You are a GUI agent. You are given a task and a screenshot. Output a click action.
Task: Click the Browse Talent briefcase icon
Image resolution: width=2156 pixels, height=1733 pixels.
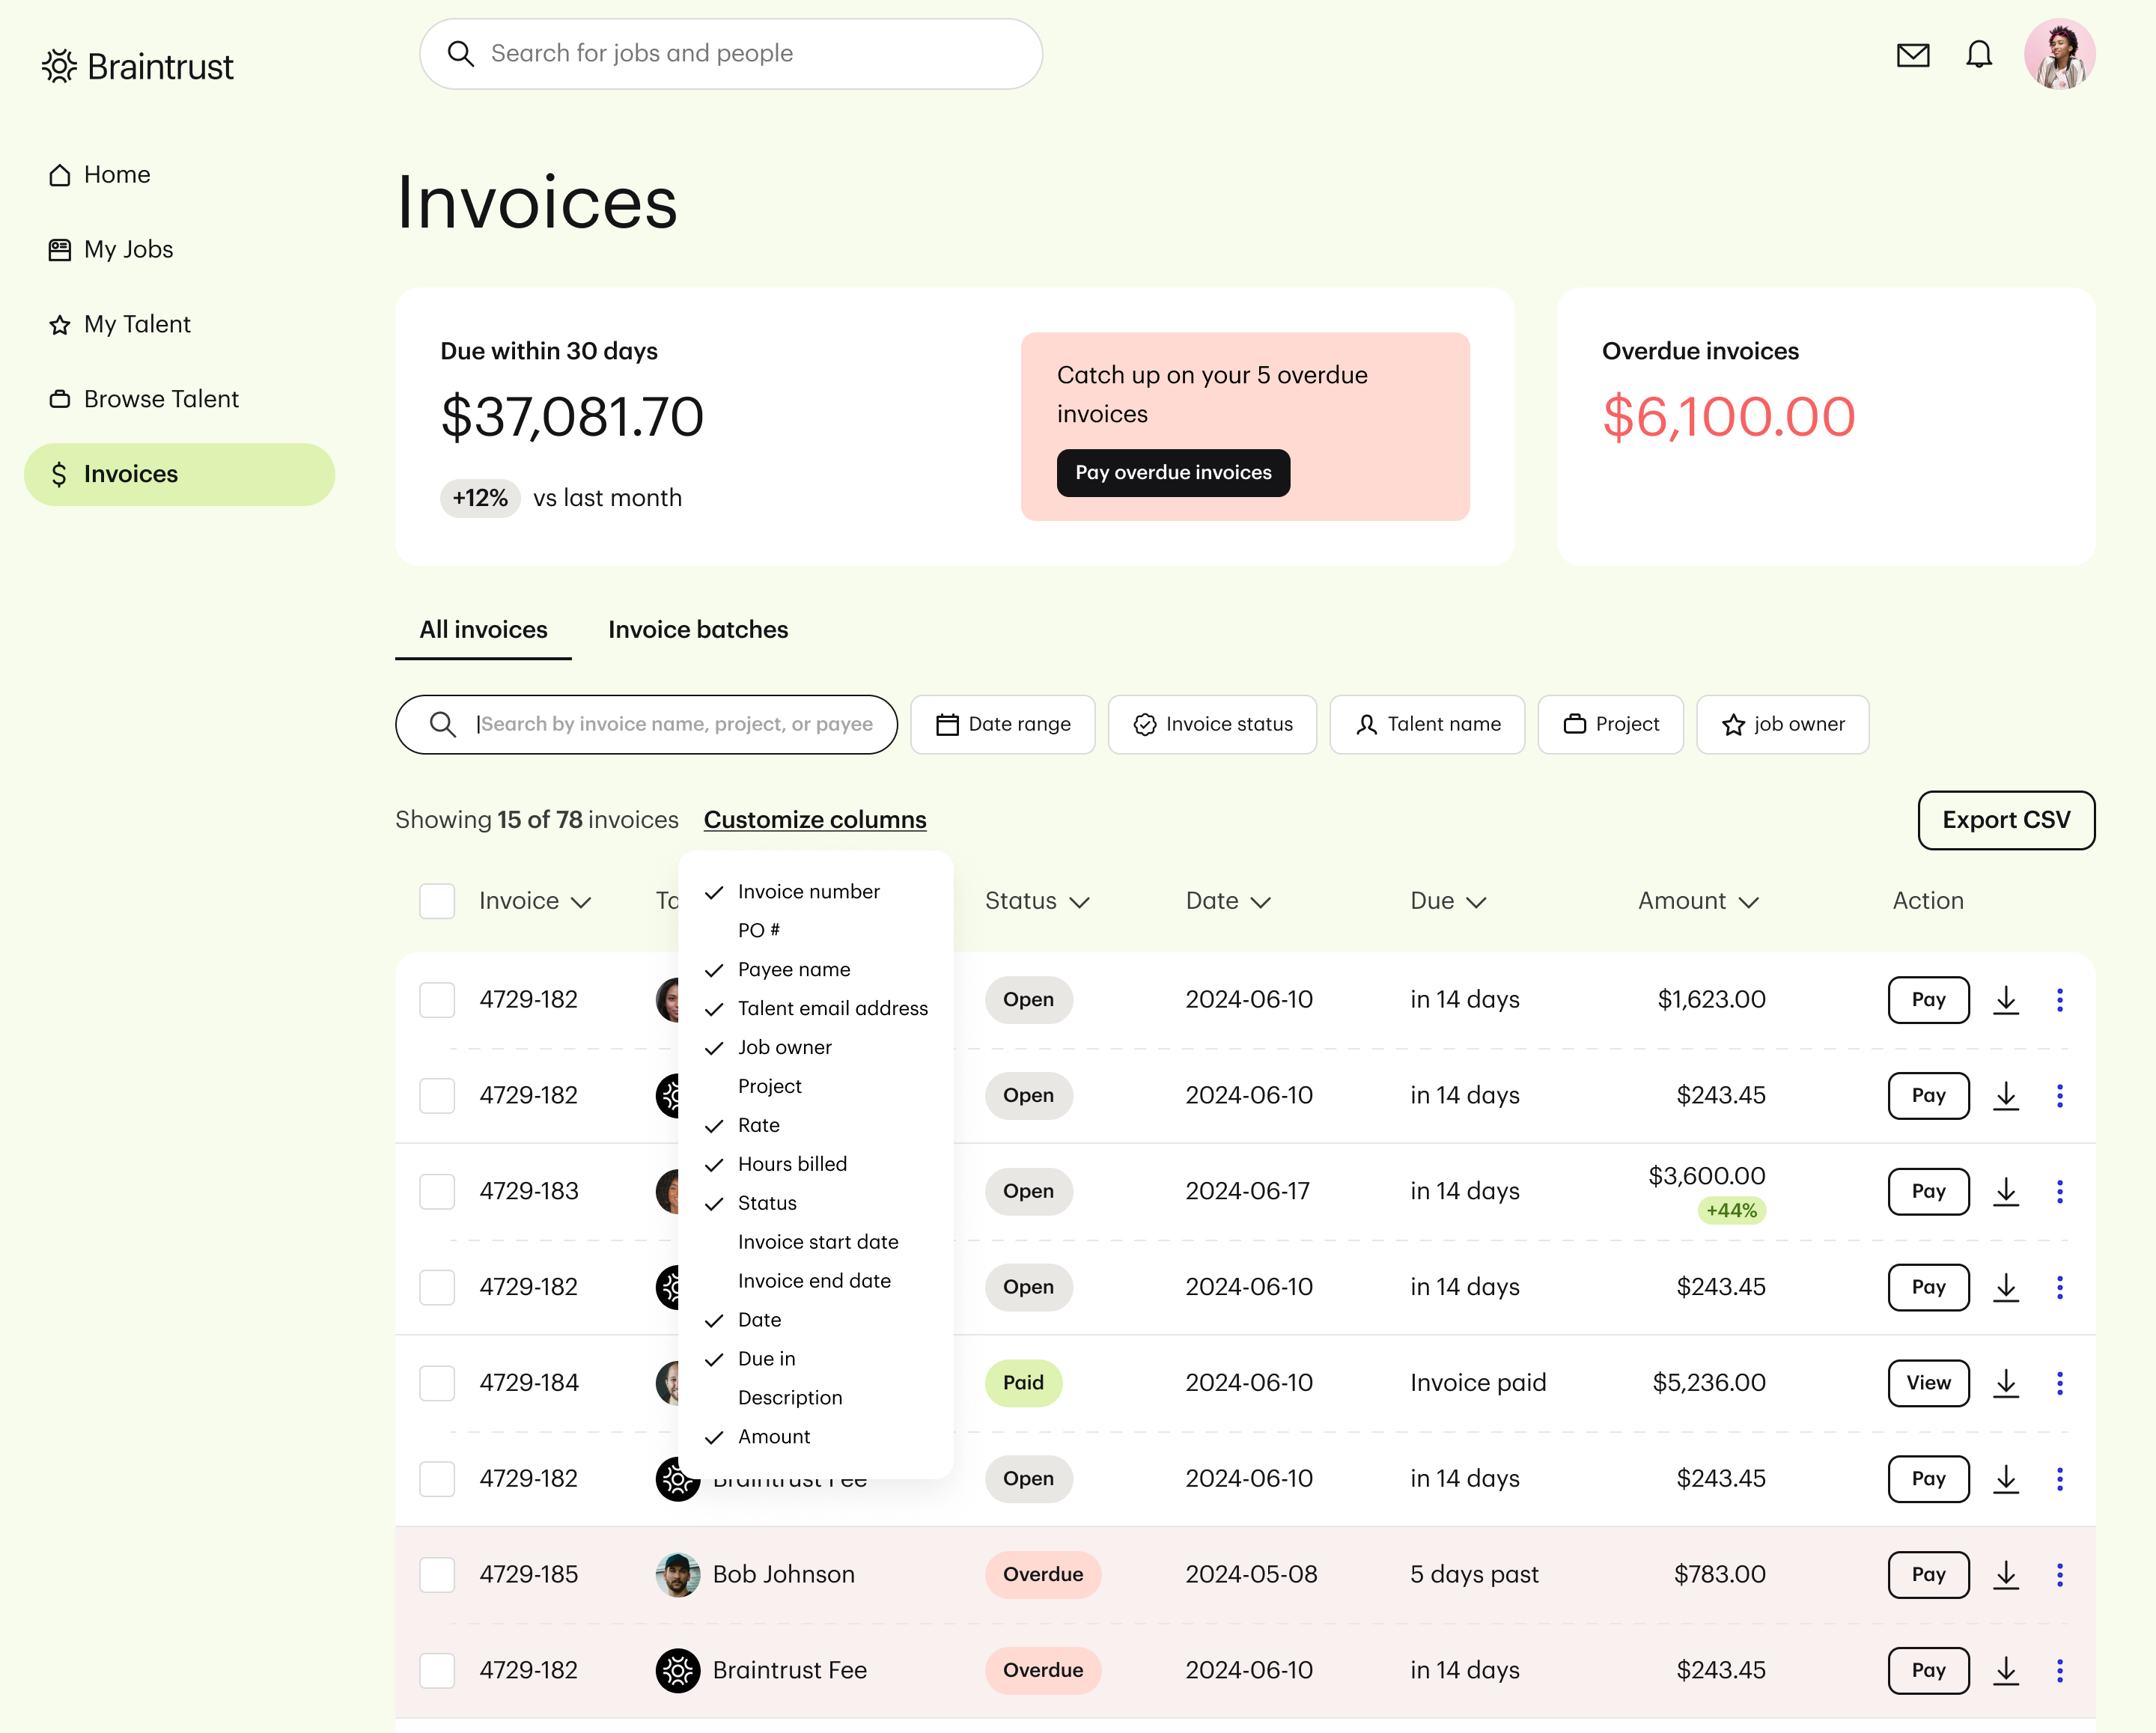pos(60,398)
